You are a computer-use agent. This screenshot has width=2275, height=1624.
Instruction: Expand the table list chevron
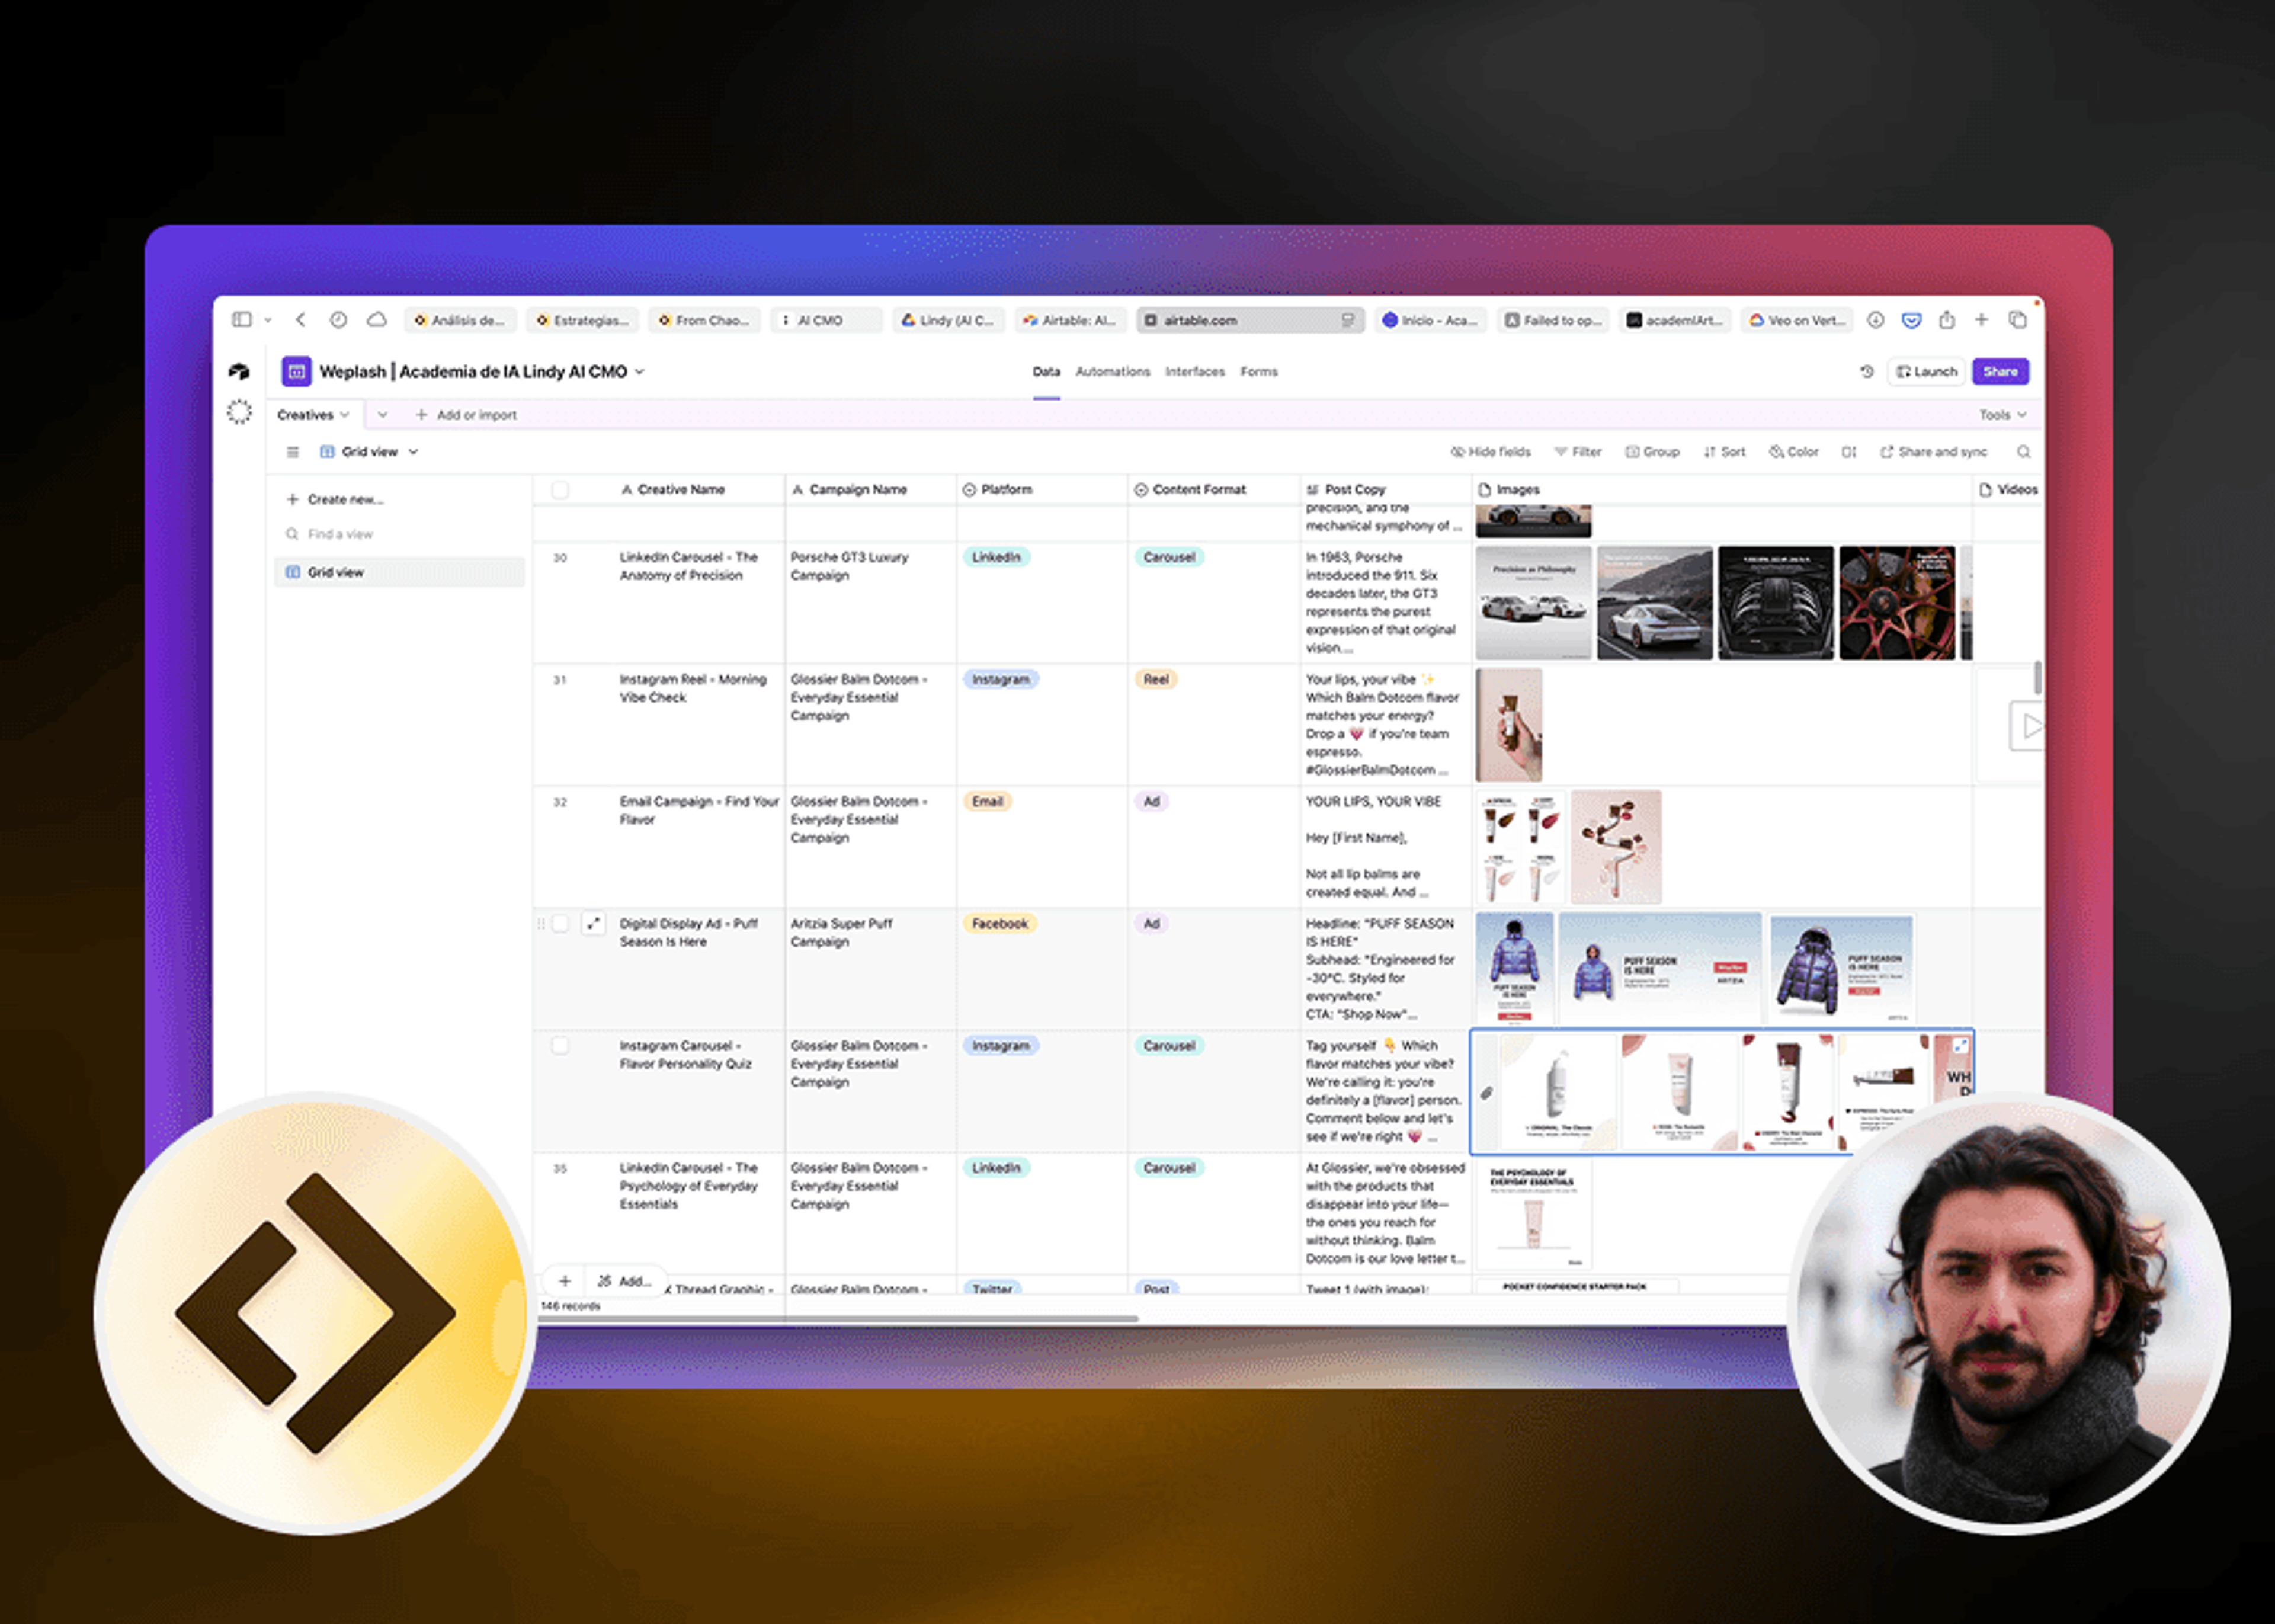coord(382,415)
